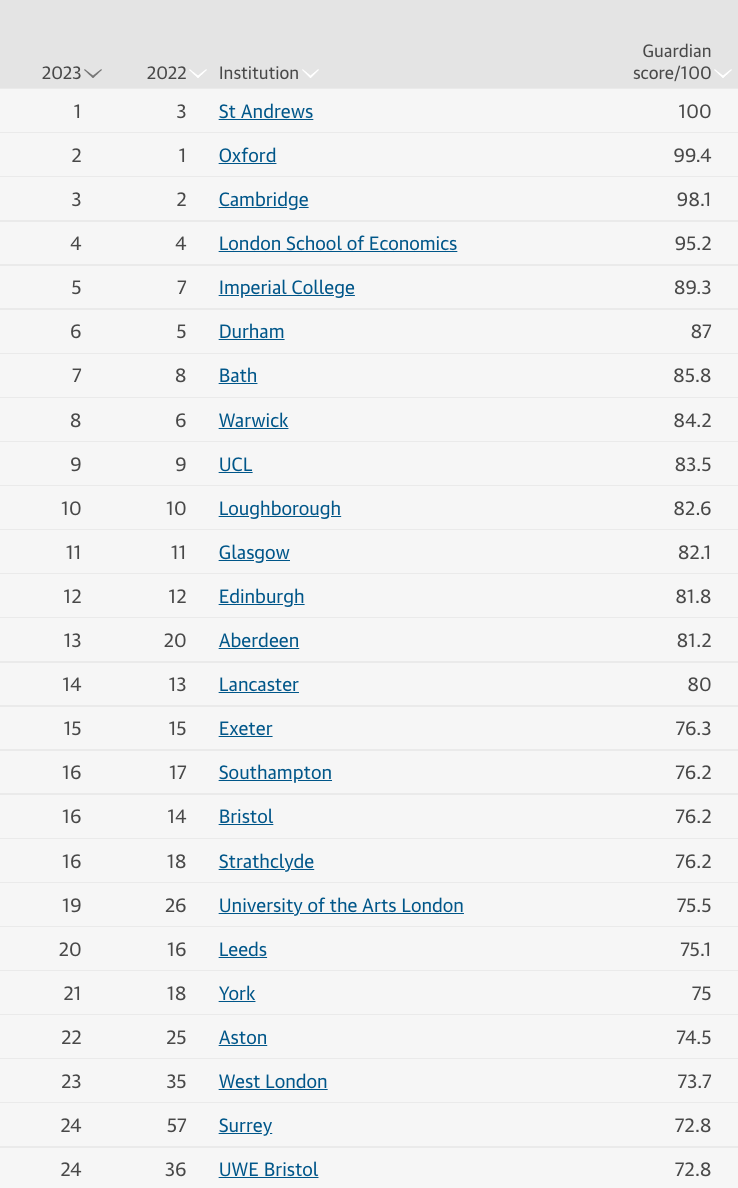Sort by Institution column chevron
Image resolution: width=738 pixels, height=1188 pixels.
coord(311,74)
